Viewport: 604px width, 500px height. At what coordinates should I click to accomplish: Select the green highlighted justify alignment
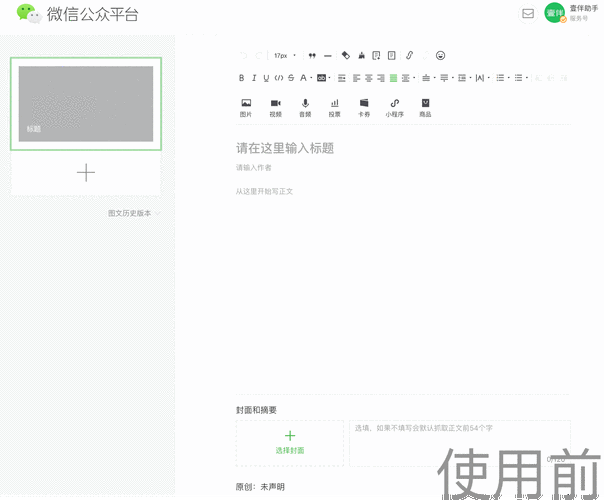(393, 78)
